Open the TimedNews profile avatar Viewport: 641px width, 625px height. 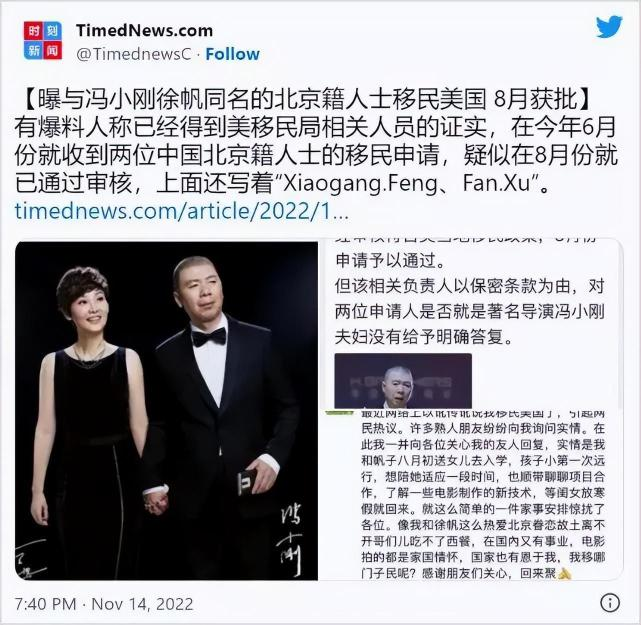(x=43, y=40)
